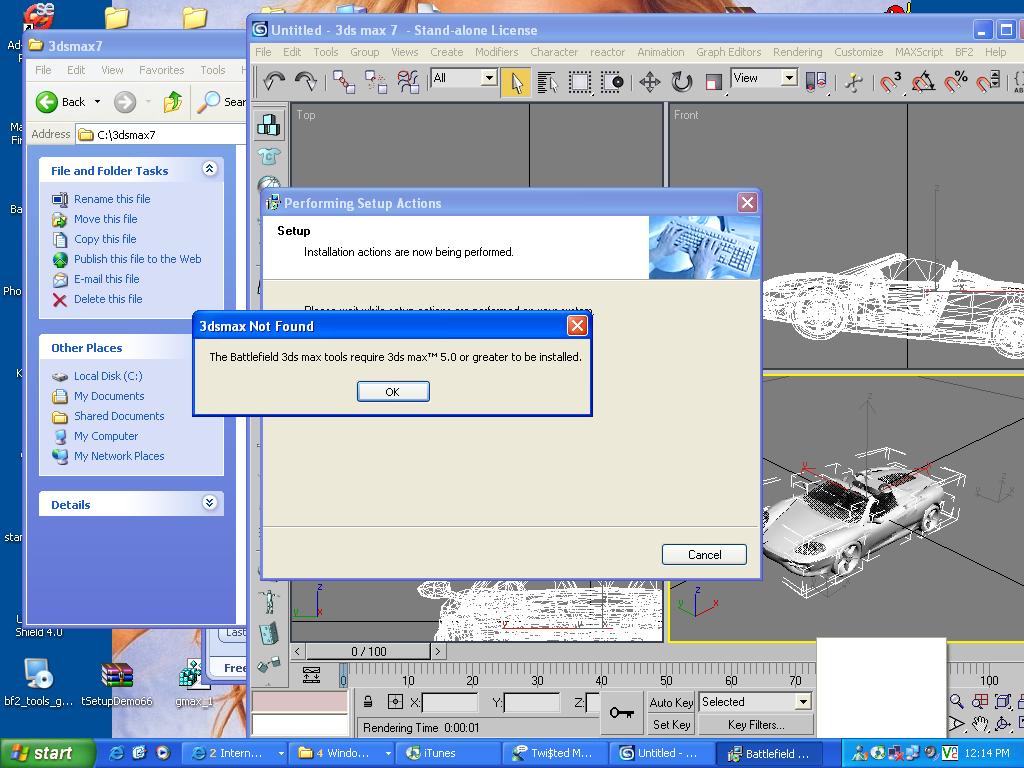Click the Redo arrow in 3ds max toolbar
The image size is (1024, 768).
[305, 82]
